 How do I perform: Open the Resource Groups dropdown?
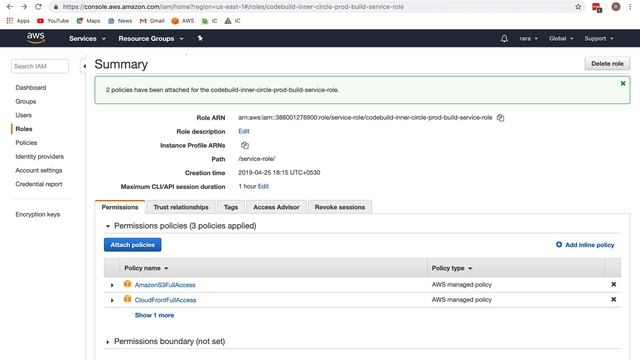(151, 38)
